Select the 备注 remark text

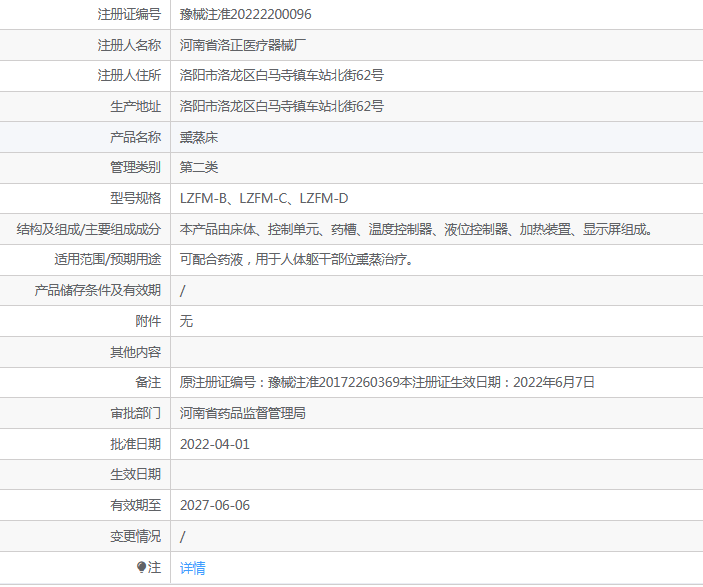coord(387,382)
